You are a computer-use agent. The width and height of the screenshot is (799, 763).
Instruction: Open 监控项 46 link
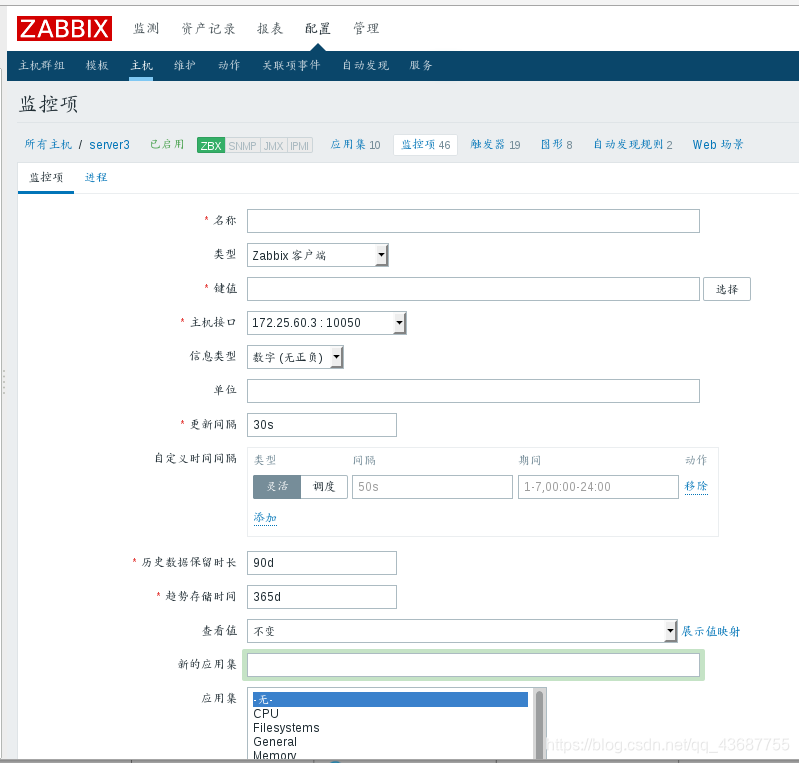pyautogui.click(x=425, y=145)
